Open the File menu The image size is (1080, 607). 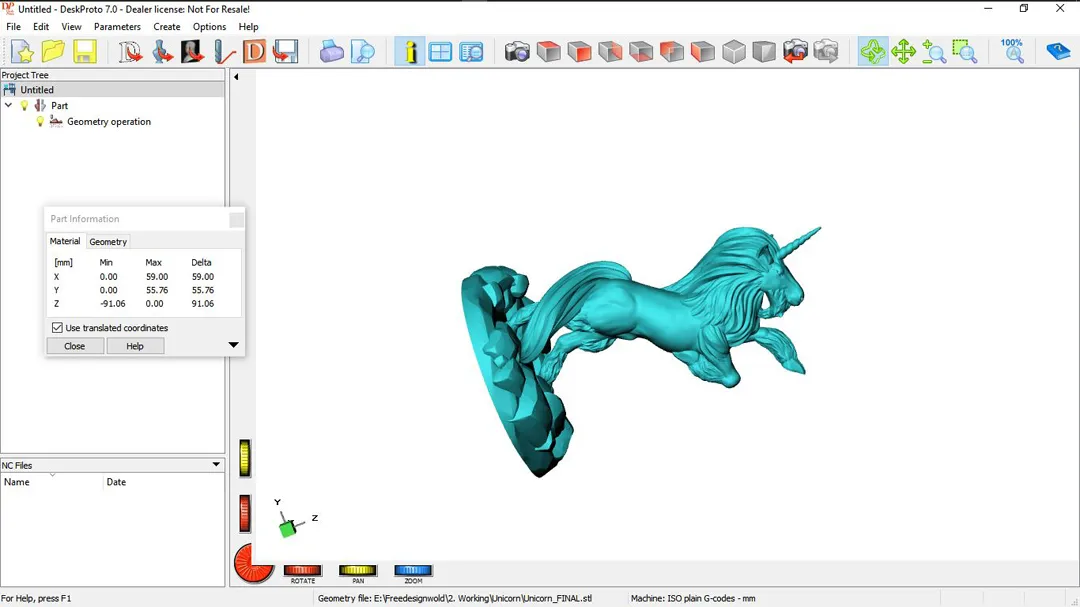click(14, 27)
